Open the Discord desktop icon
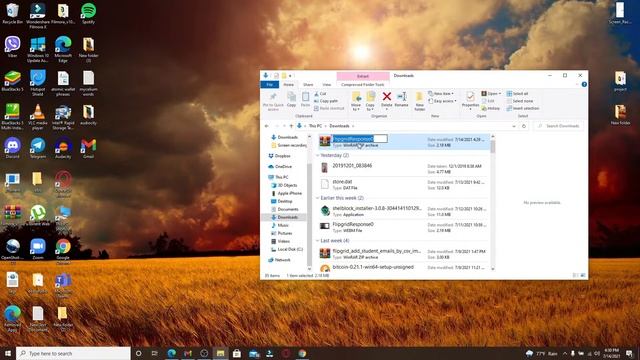 click(12, 148)
